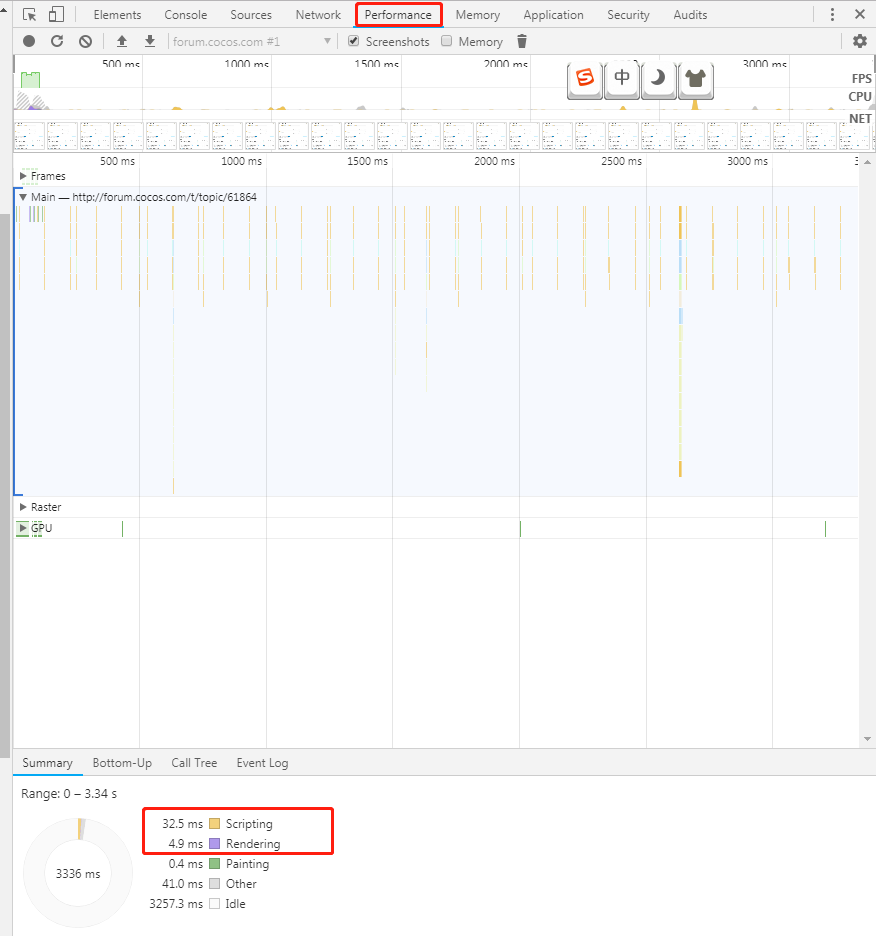Click the 2000 ms GPU event marker
The height and width of the screenshot is (936, 876).
click(520, 528)
